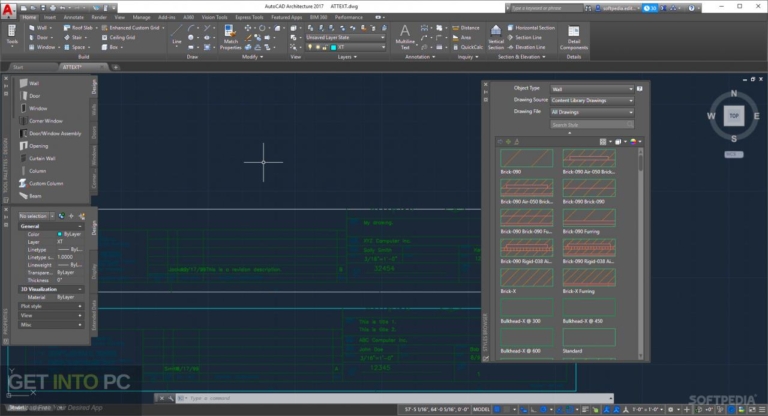The height and width of the screenshot is (416, 768).
Task: Click the Brick-090 wall style thumbnail
Action: click(x=527, y=158)
